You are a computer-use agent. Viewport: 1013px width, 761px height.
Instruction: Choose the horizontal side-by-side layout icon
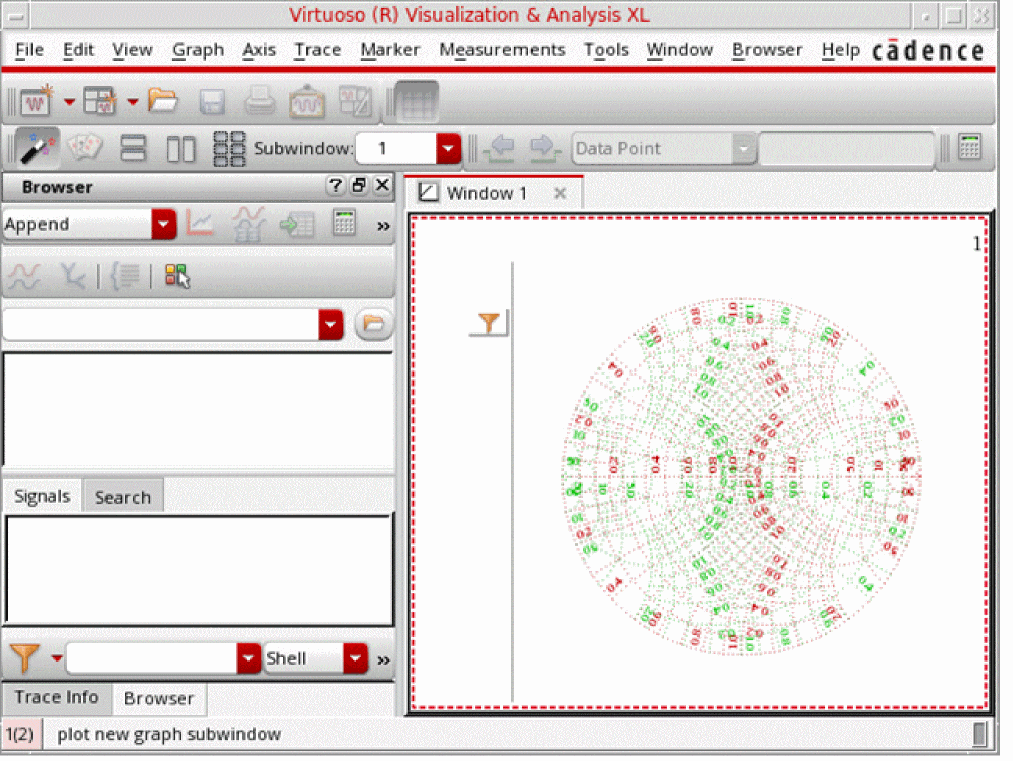tap(181, 149)
